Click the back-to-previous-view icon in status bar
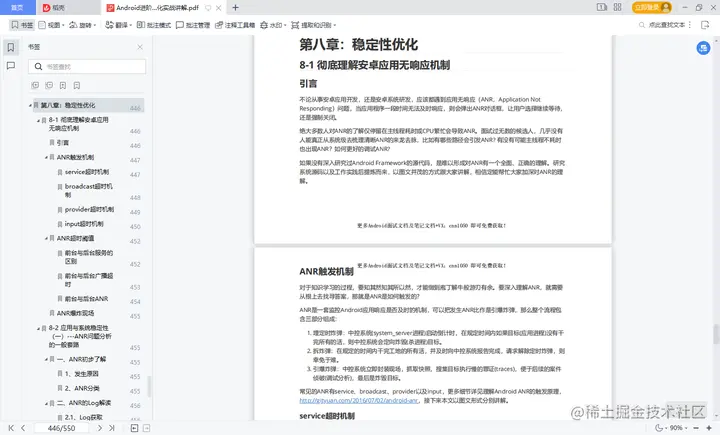Screen dimensions: 720x435 click(134, 428)
